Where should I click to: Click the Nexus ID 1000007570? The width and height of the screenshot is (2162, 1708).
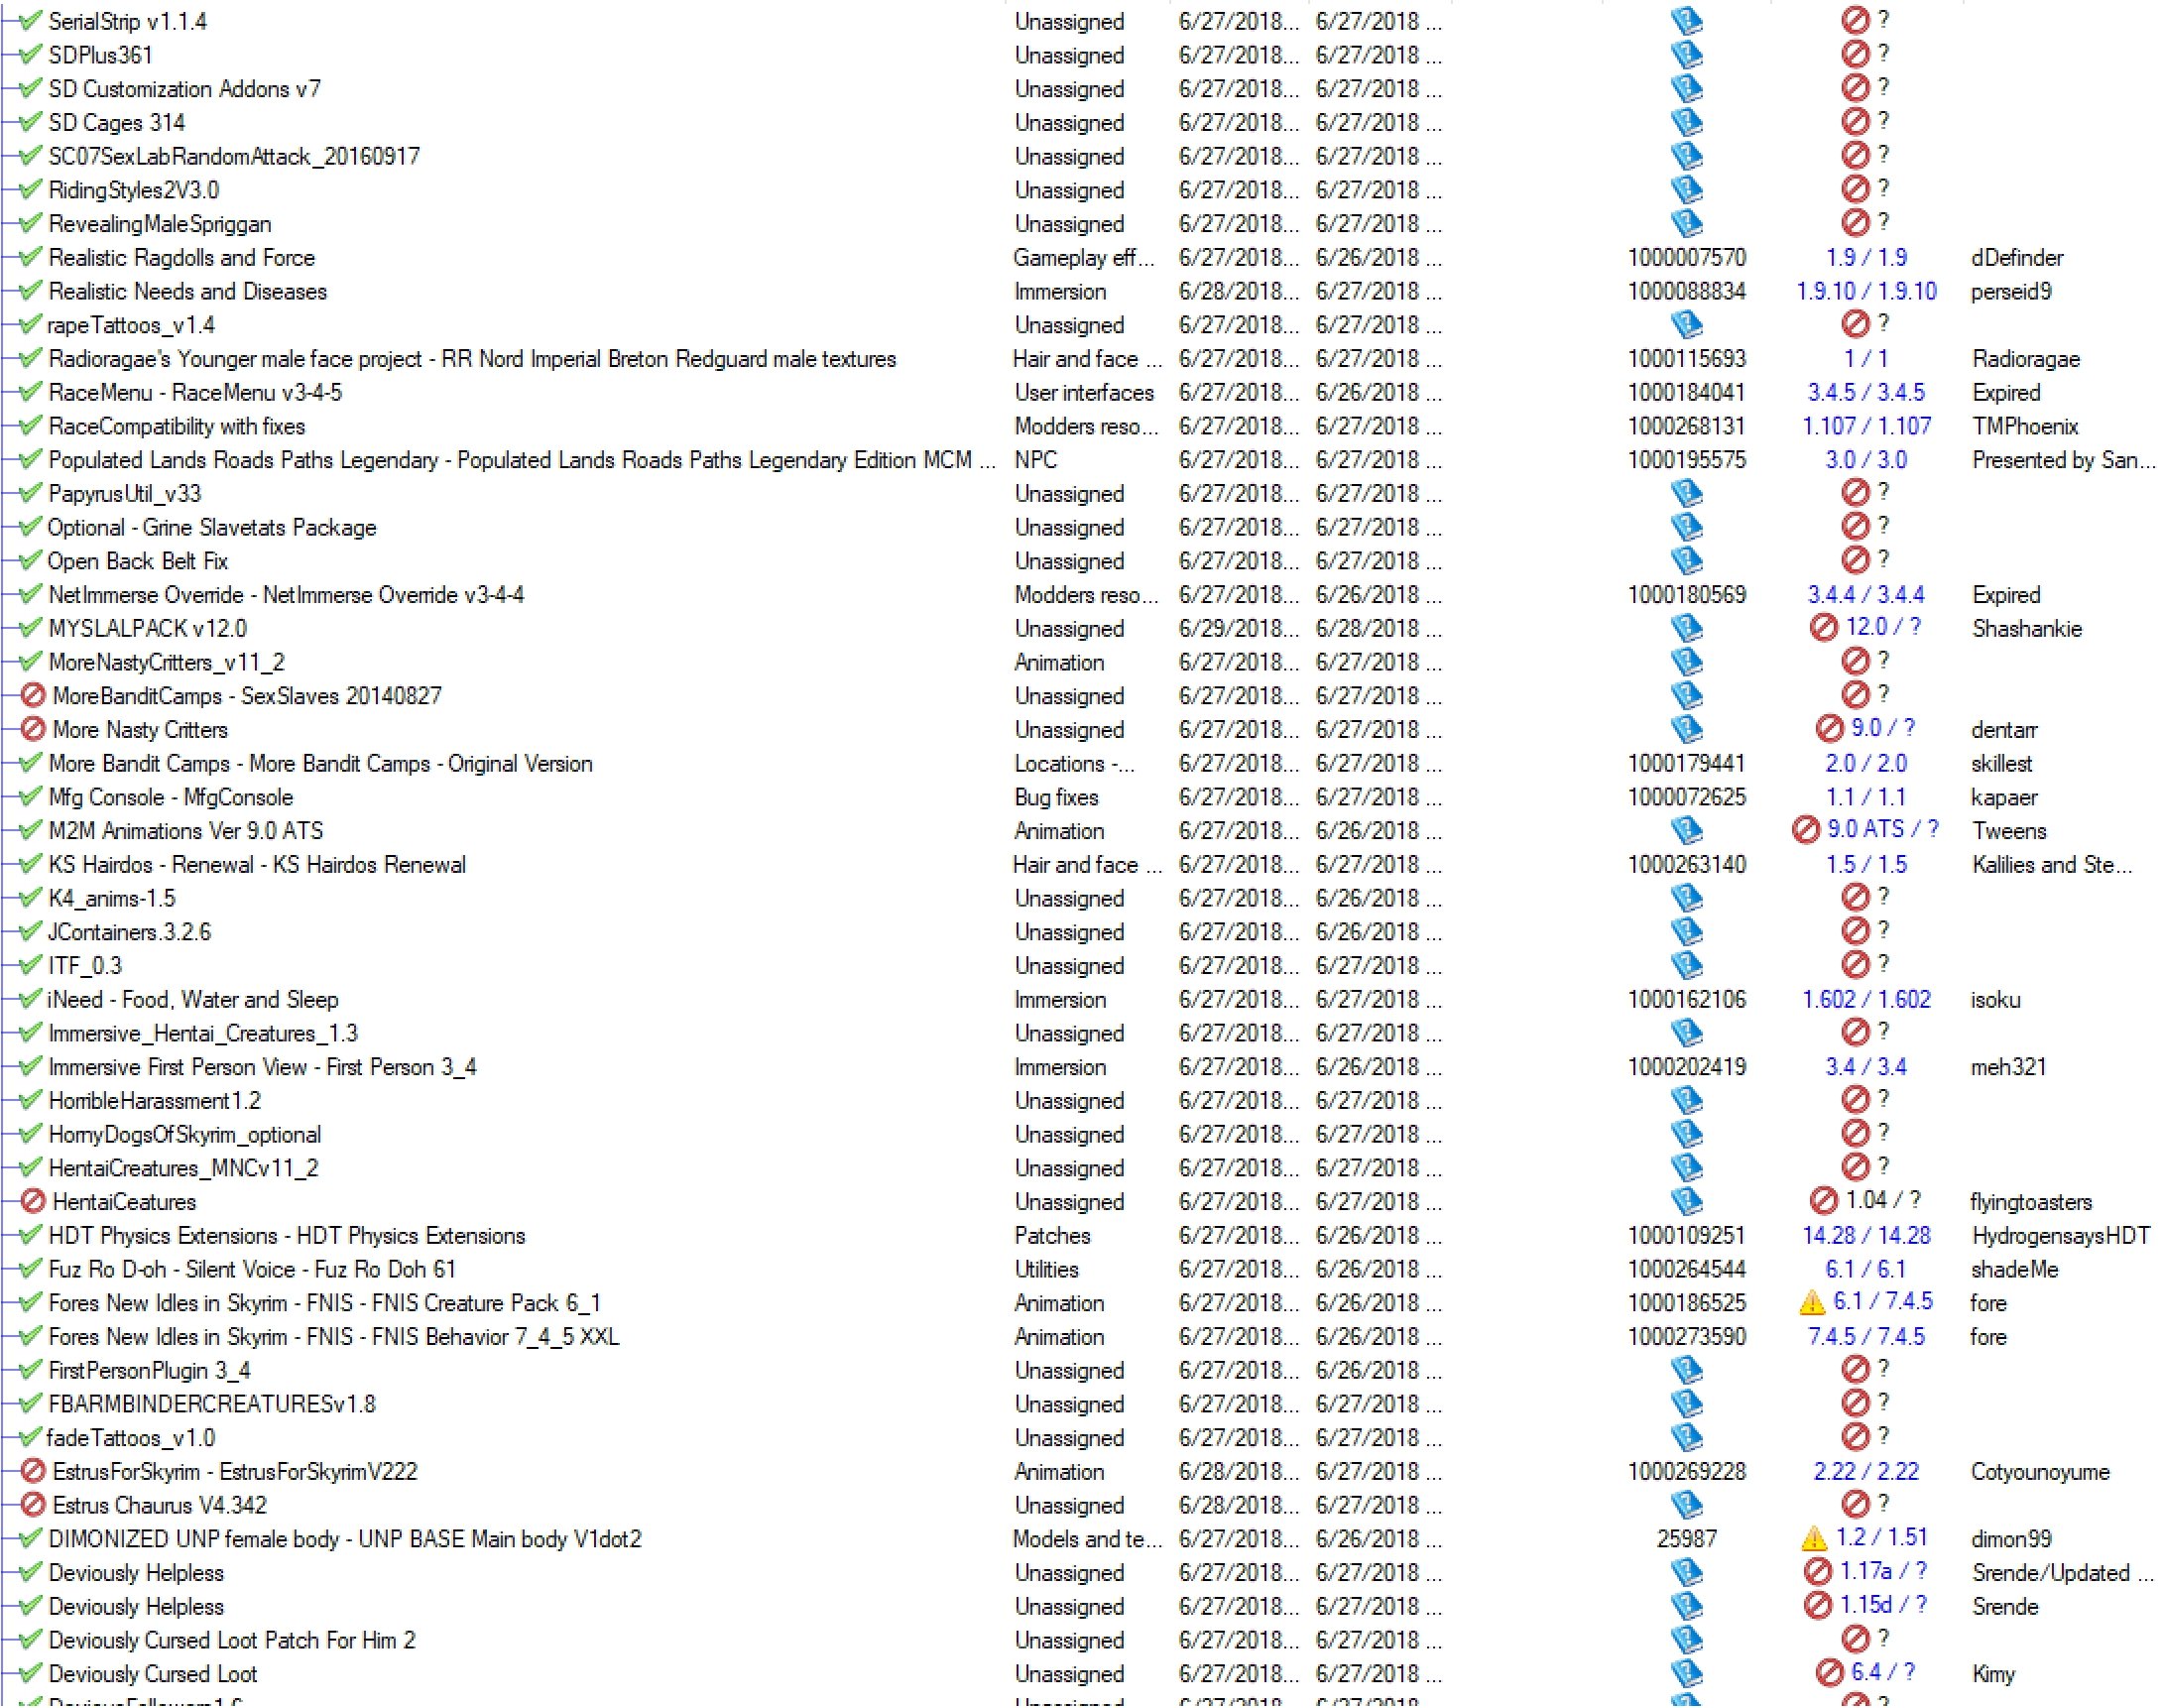pos(1687,257)
